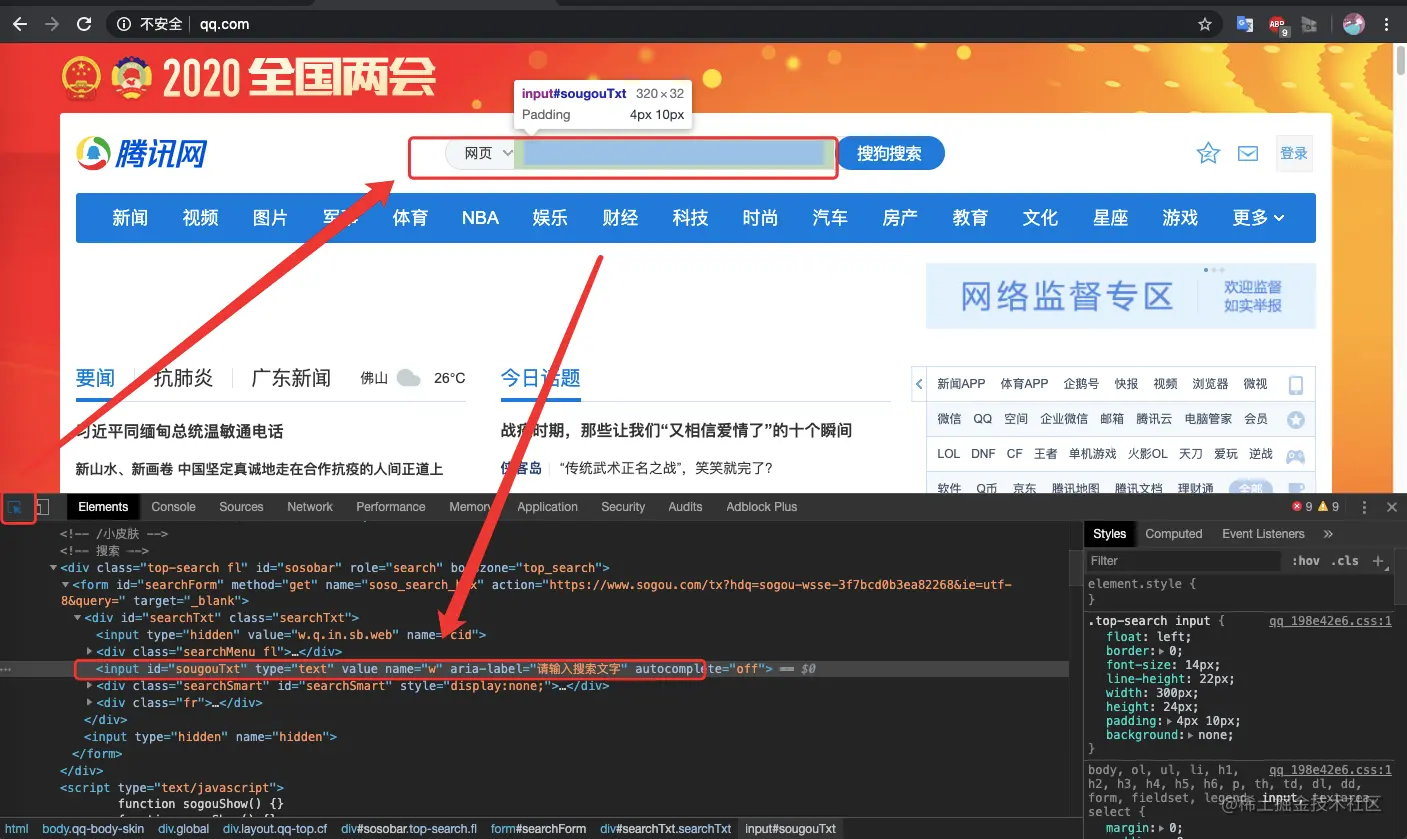Open the Security tab

pyautogui.click(x=623, y=507)
